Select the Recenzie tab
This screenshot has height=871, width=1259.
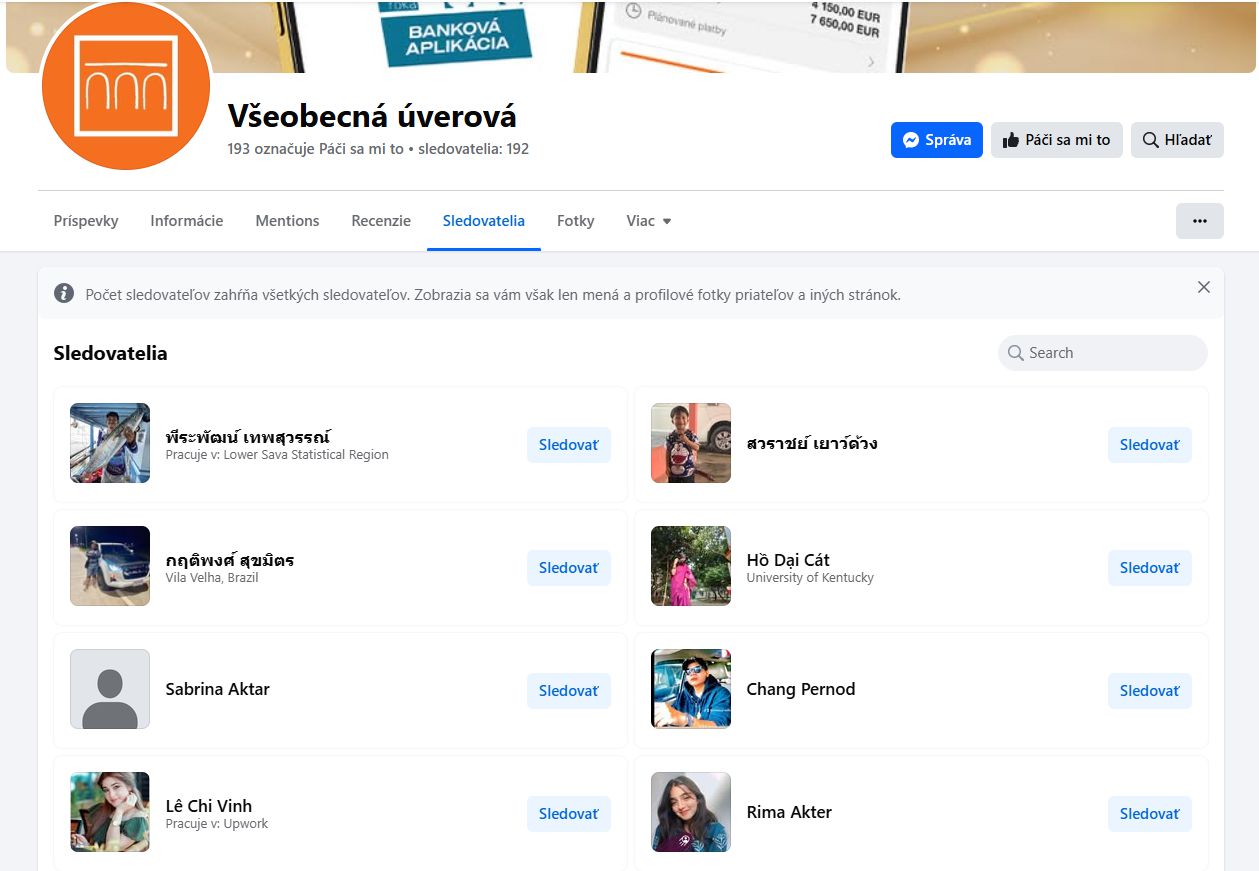pyautogui.click(x=381, y=221)
